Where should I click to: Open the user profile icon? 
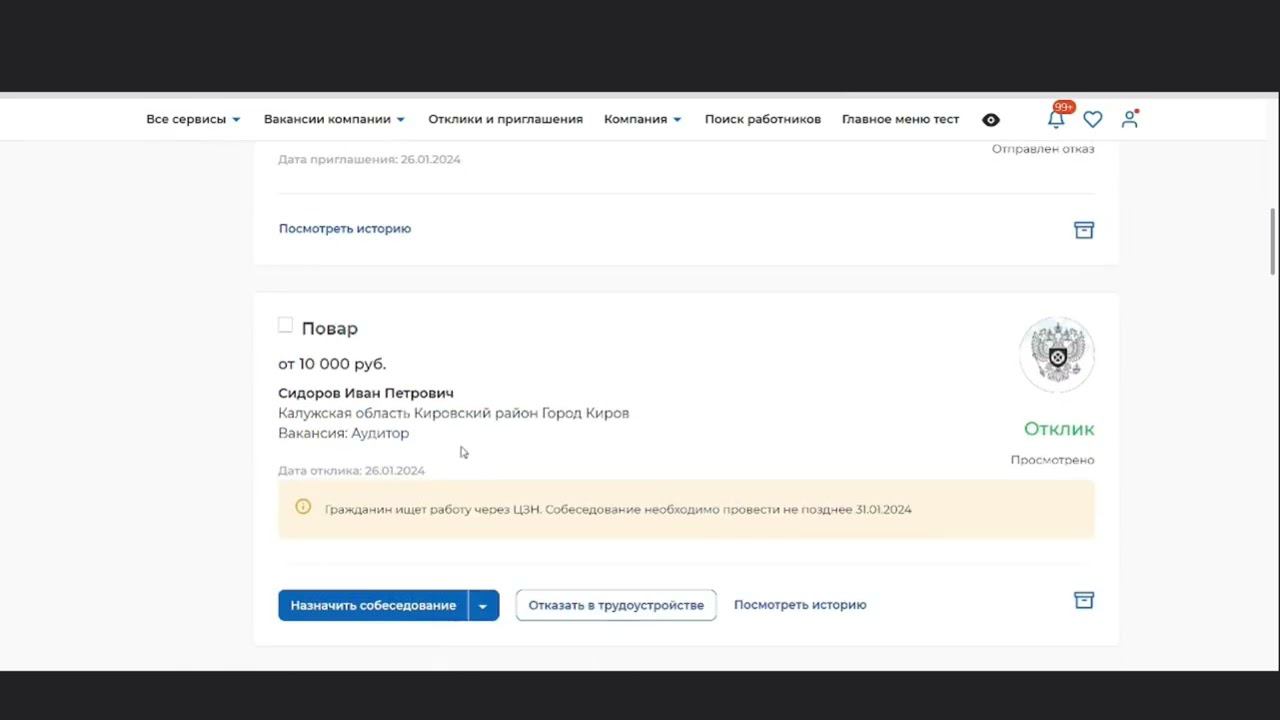pos(1130,119)
